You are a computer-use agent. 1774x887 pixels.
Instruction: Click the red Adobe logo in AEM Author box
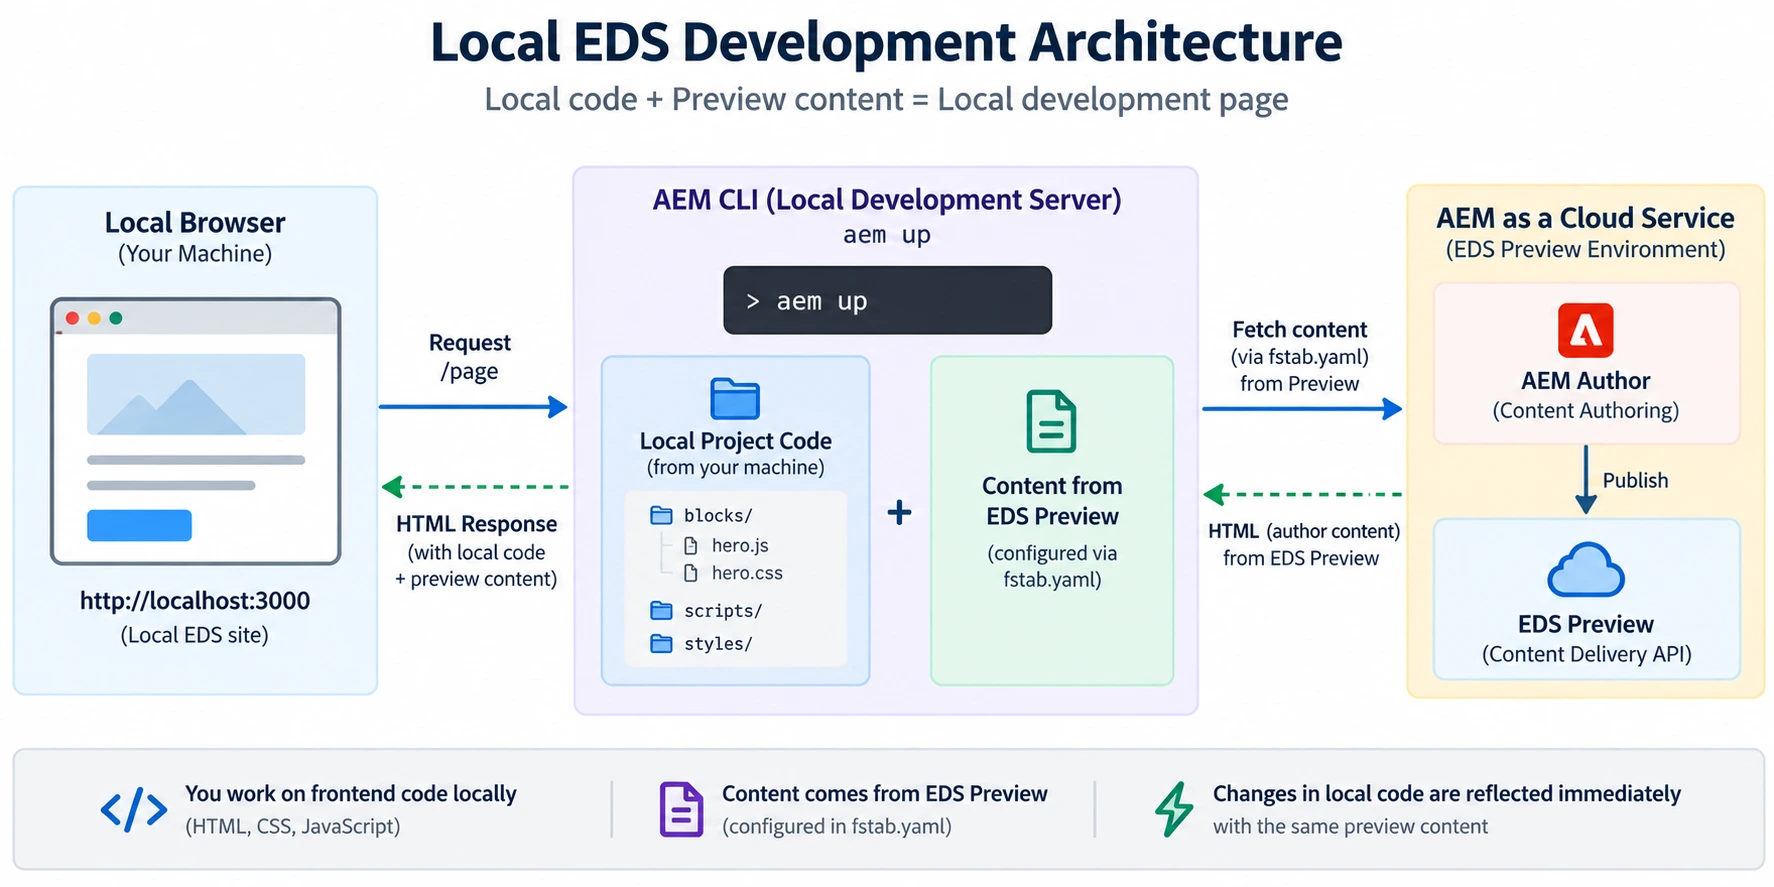click(x=1585, y=331)
